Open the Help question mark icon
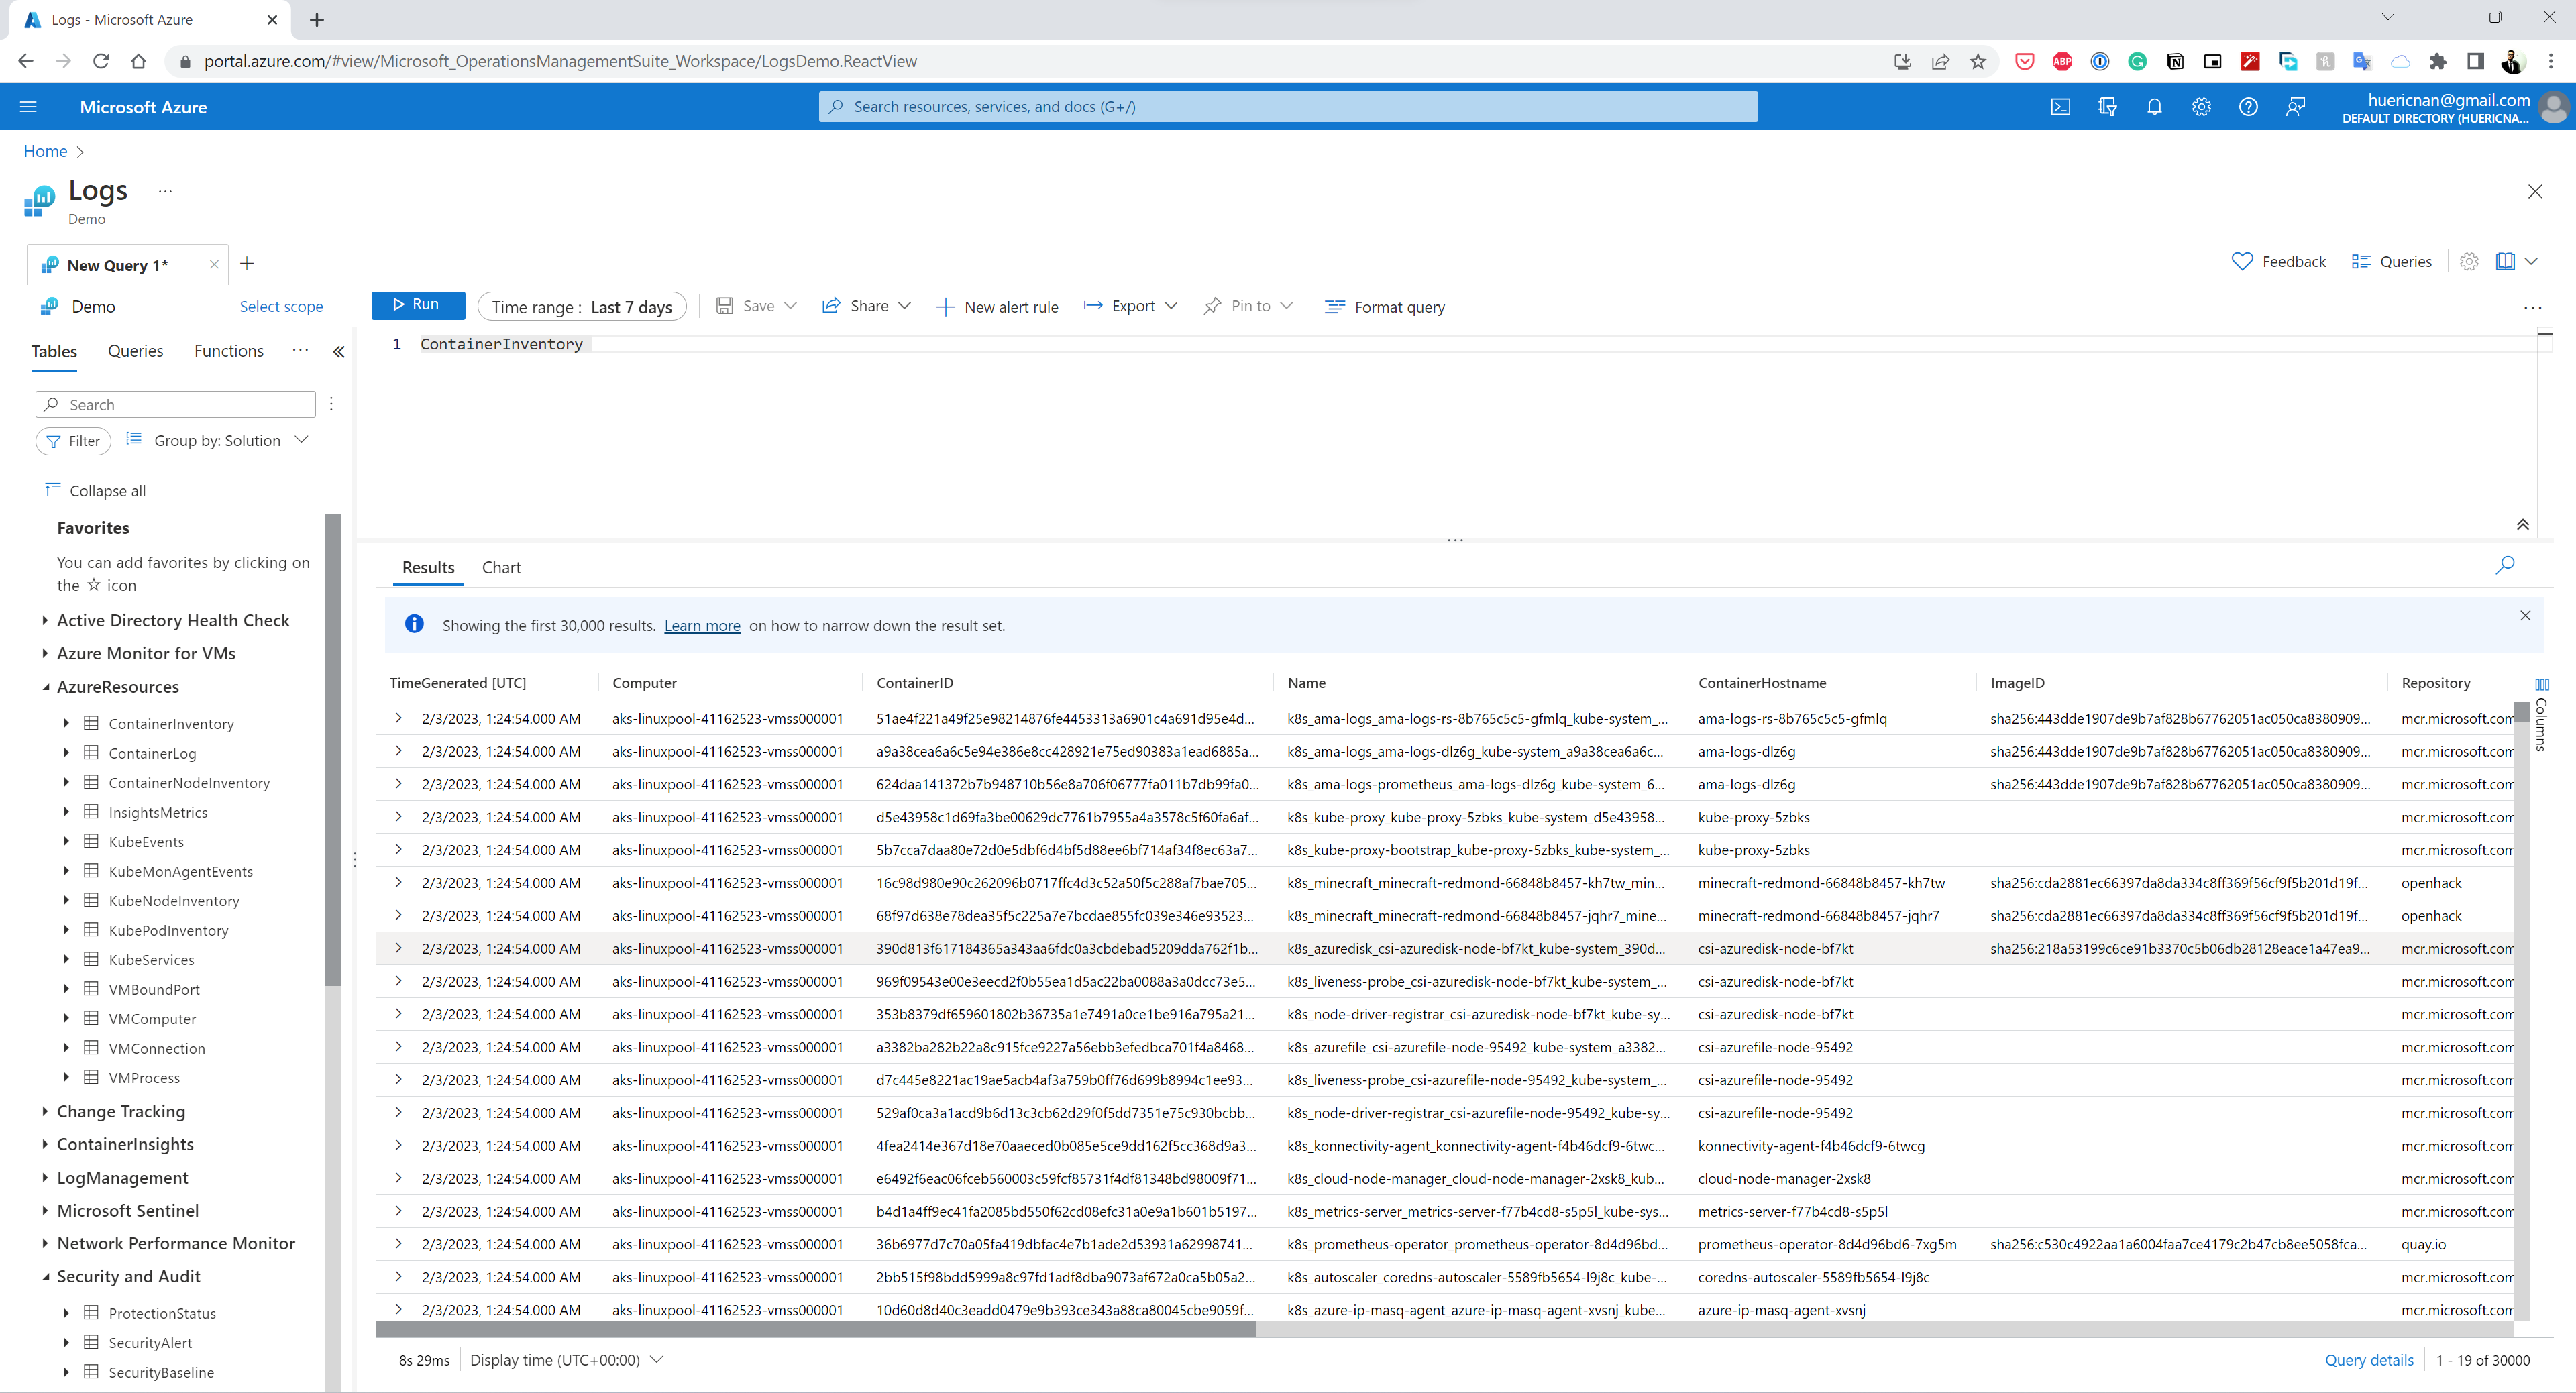 coord(2249,107)
